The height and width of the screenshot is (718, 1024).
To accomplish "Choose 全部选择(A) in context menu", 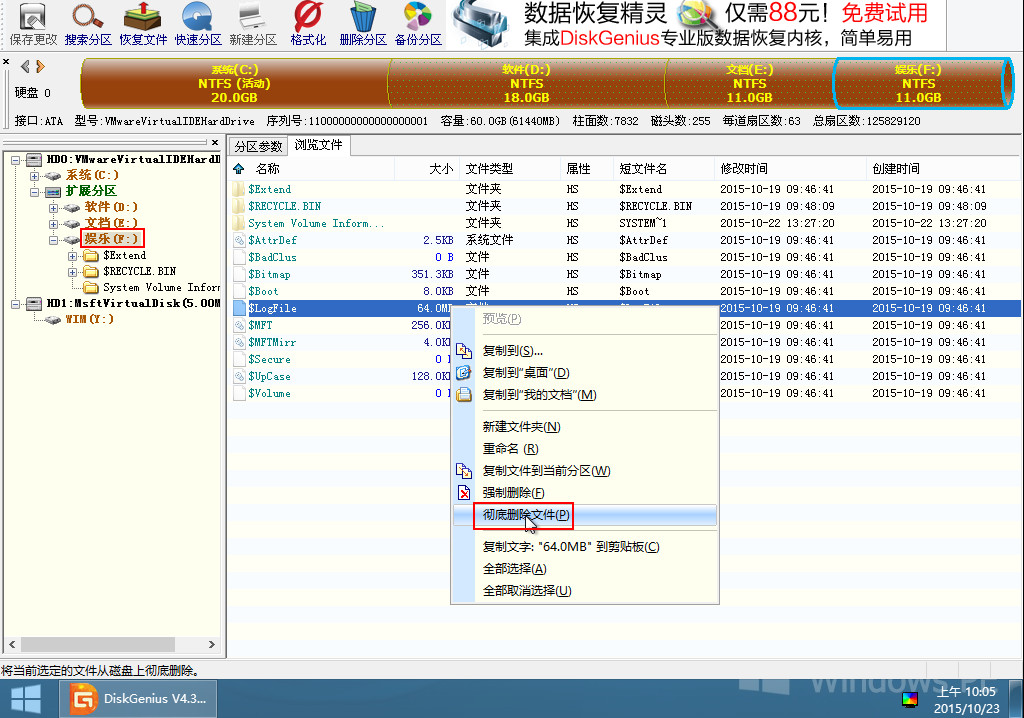I will [x=586, y=568].
